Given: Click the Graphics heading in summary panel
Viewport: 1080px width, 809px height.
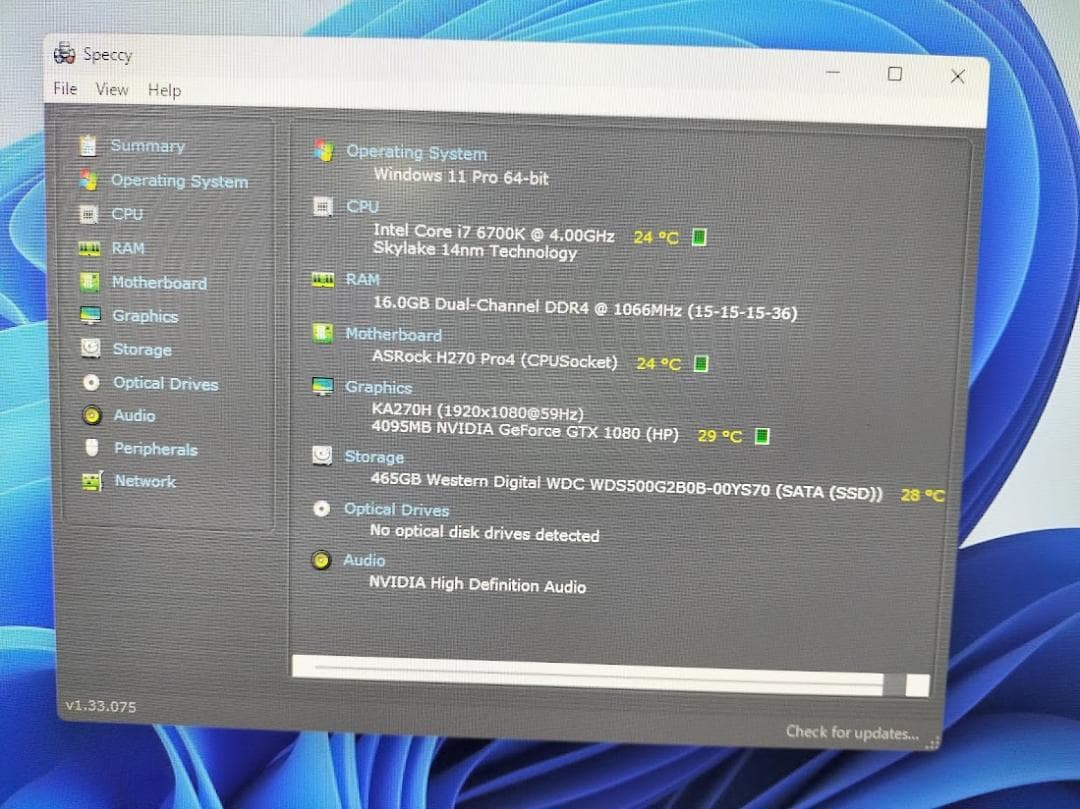Looking at the screenshot, I should pyautogui.click(x=378, y=387).
